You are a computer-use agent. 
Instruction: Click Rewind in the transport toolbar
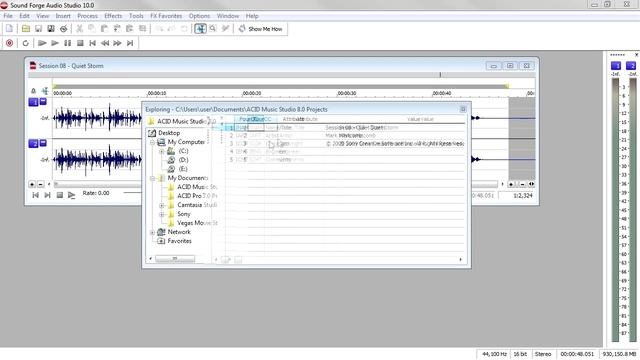tap(105, 43)
